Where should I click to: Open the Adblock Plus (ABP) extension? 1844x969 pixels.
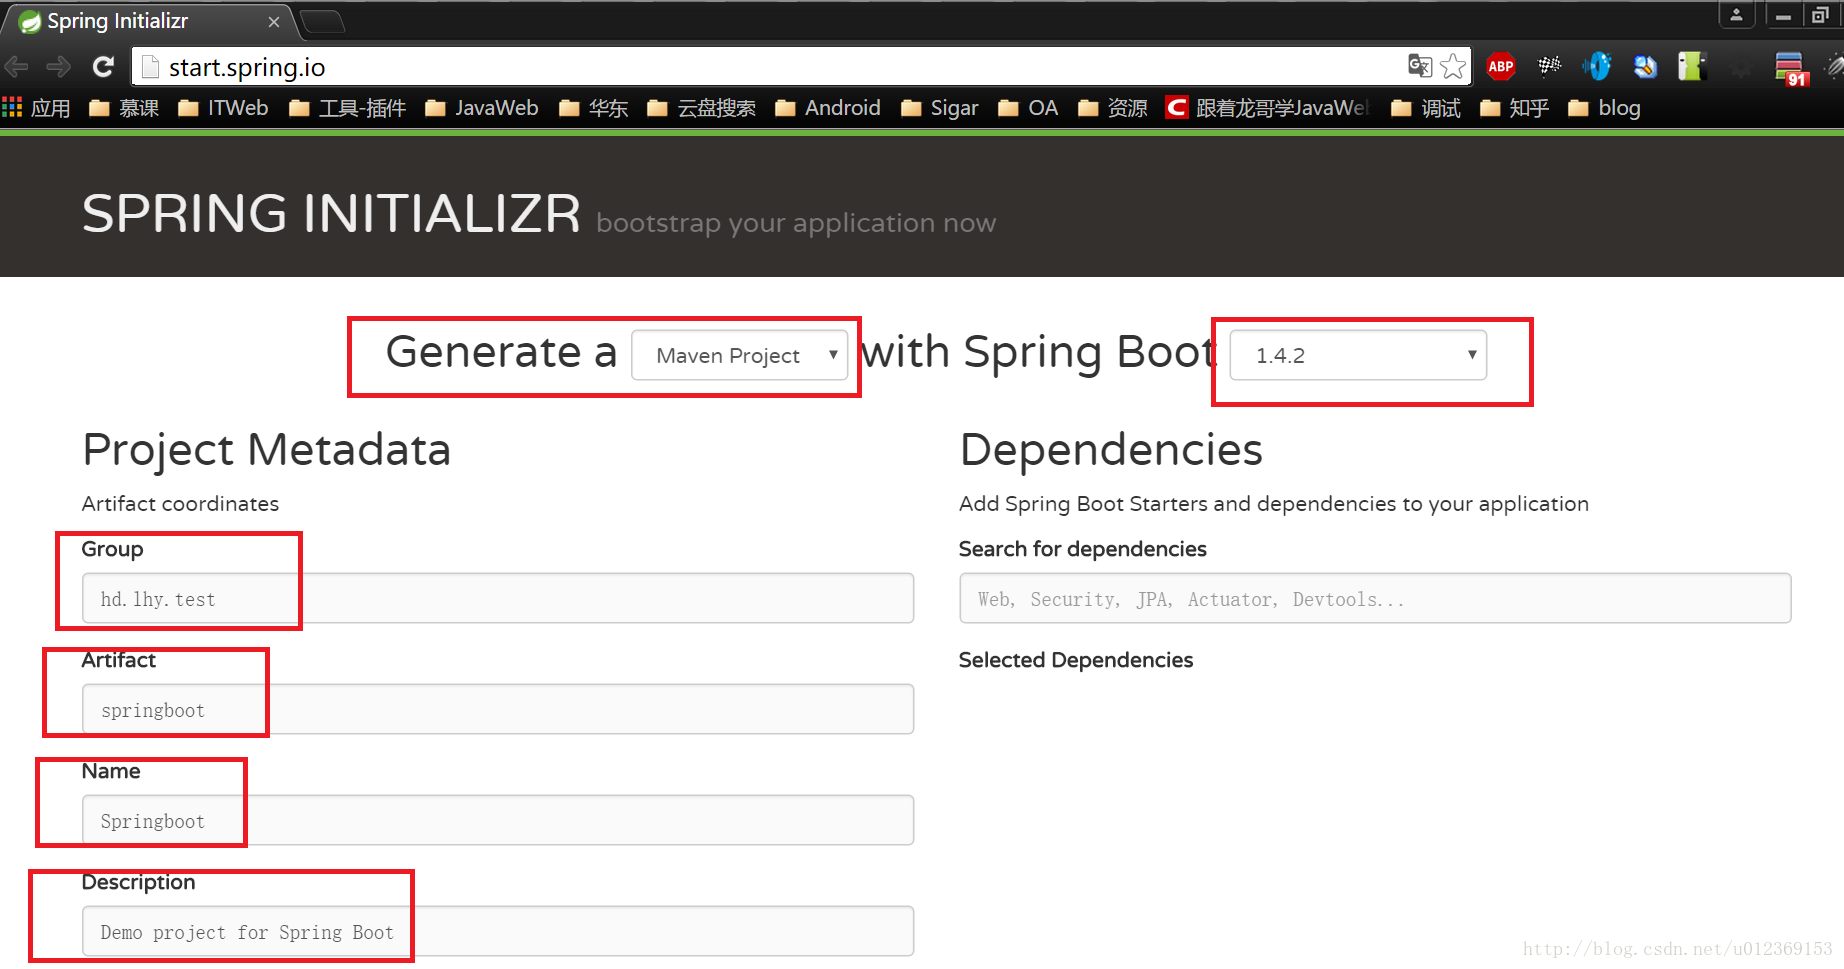pos(1500,66)
